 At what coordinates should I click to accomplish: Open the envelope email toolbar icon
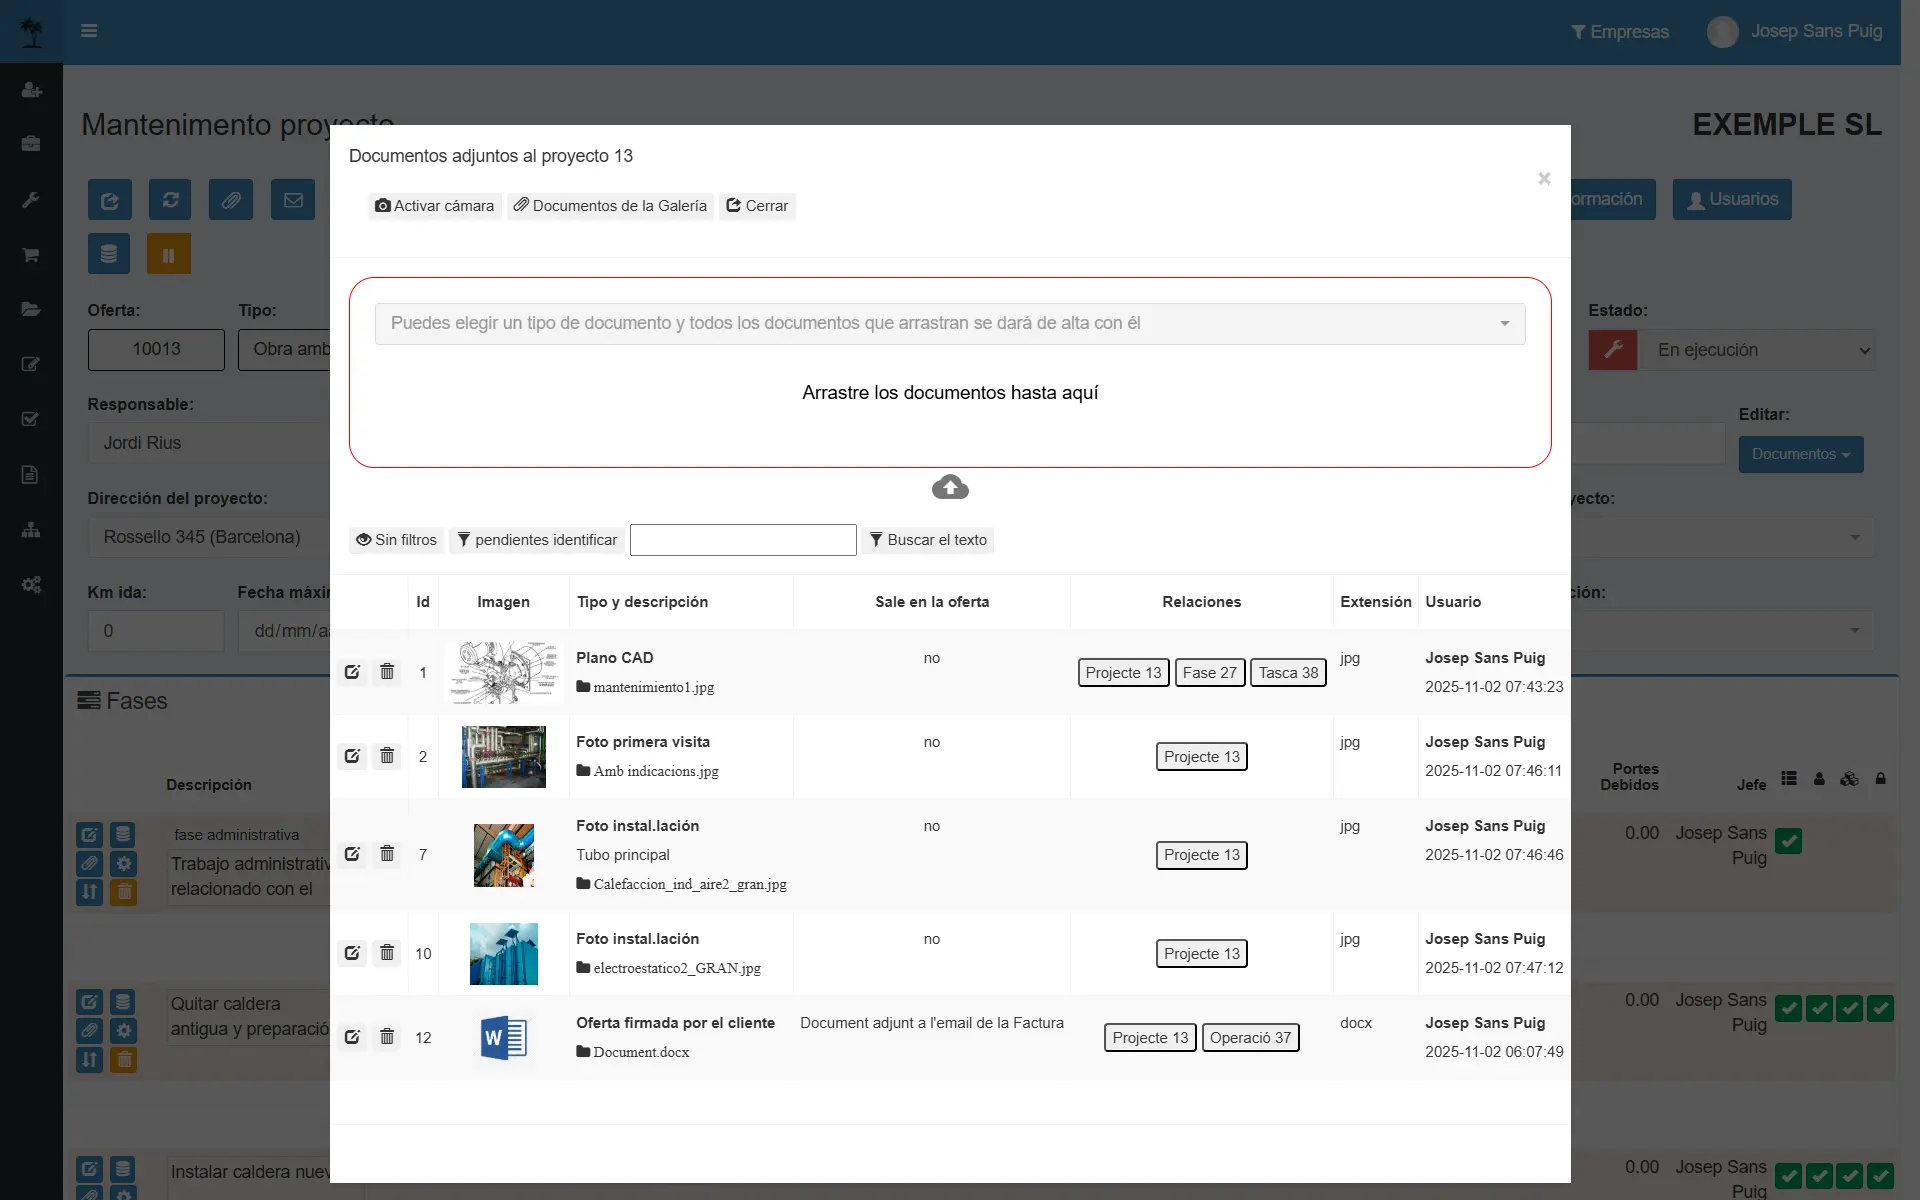(x=293, y=200)
